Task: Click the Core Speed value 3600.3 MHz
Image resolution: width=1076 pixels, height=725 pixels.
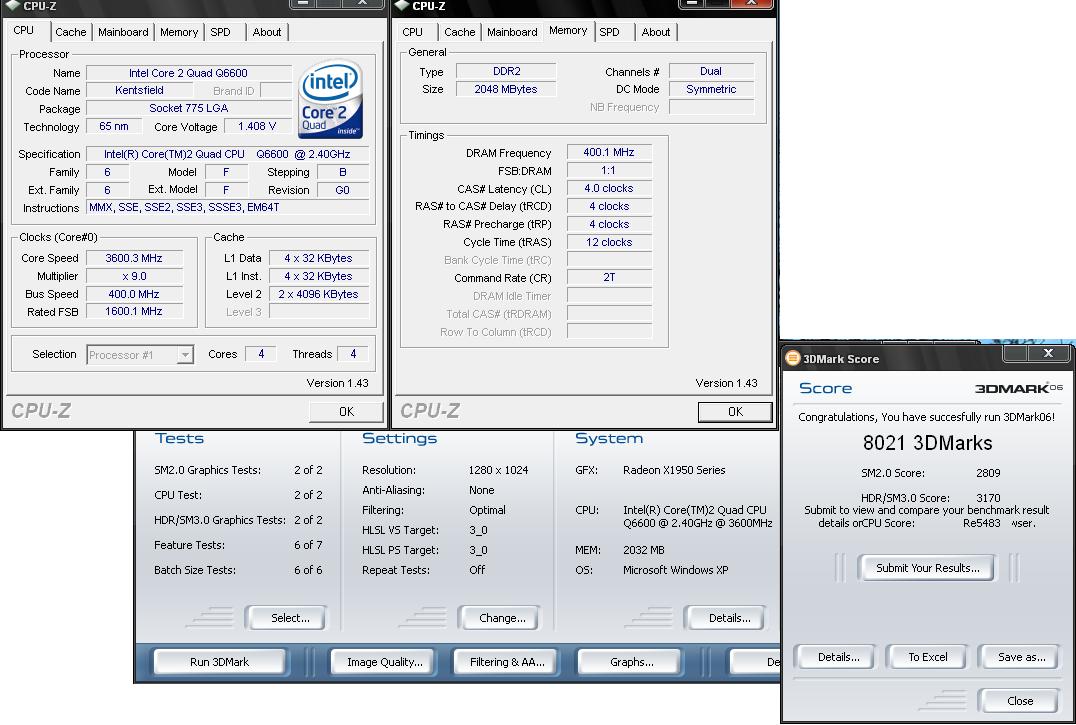Action: (x=134, y=258)
